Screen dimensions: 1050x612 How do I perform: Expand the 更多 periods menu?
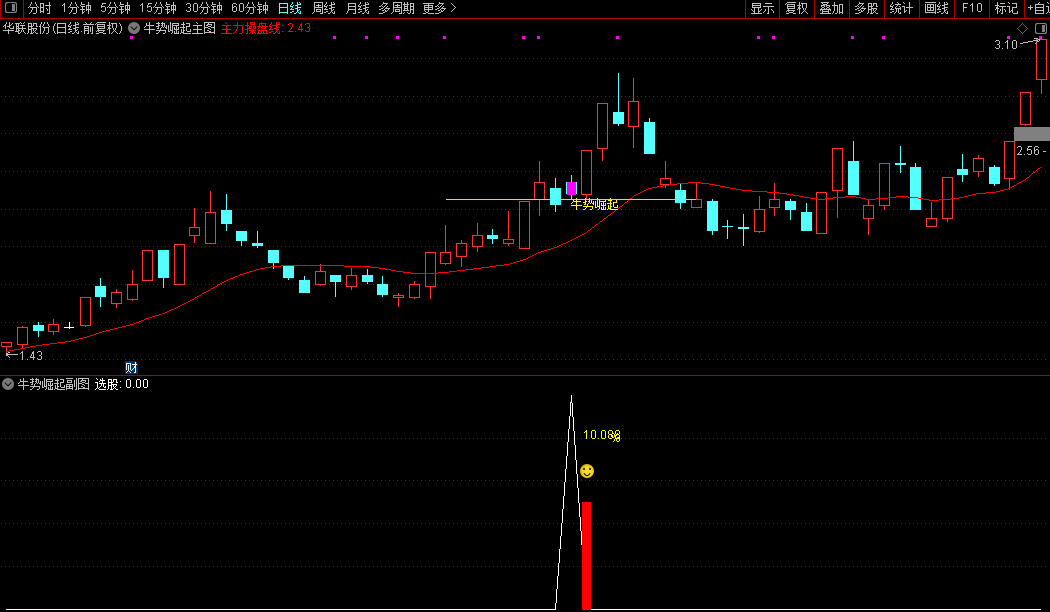(439, 8)
